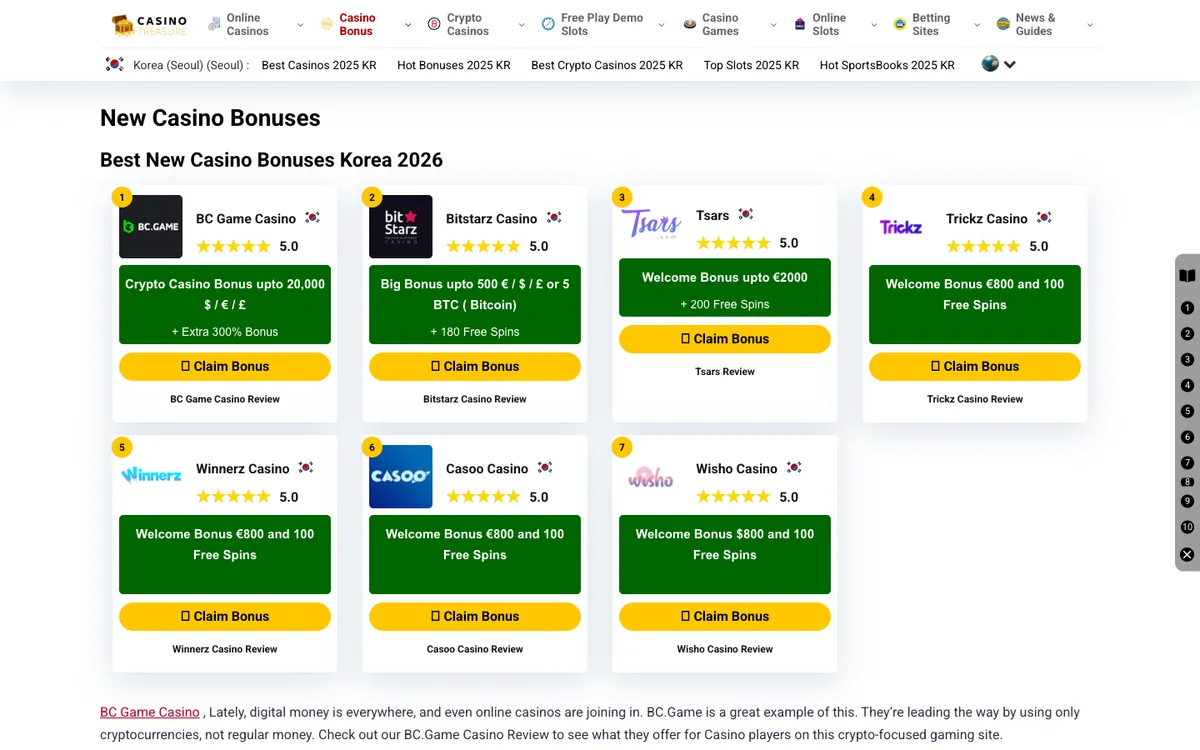Claim Bonus for Wisho Casino
The height and width of the screenshot is (750, 1200).
(725, 616)
